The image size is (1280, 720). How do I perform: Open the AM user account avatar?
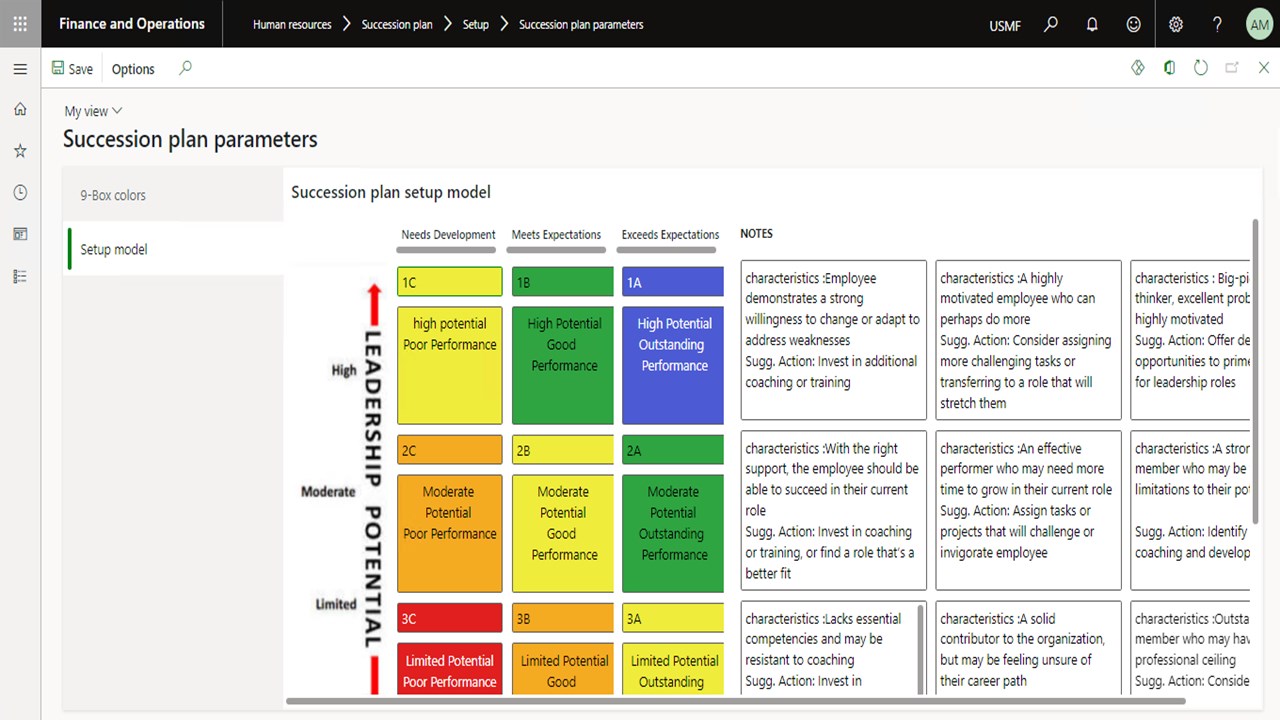[1259, 24]
